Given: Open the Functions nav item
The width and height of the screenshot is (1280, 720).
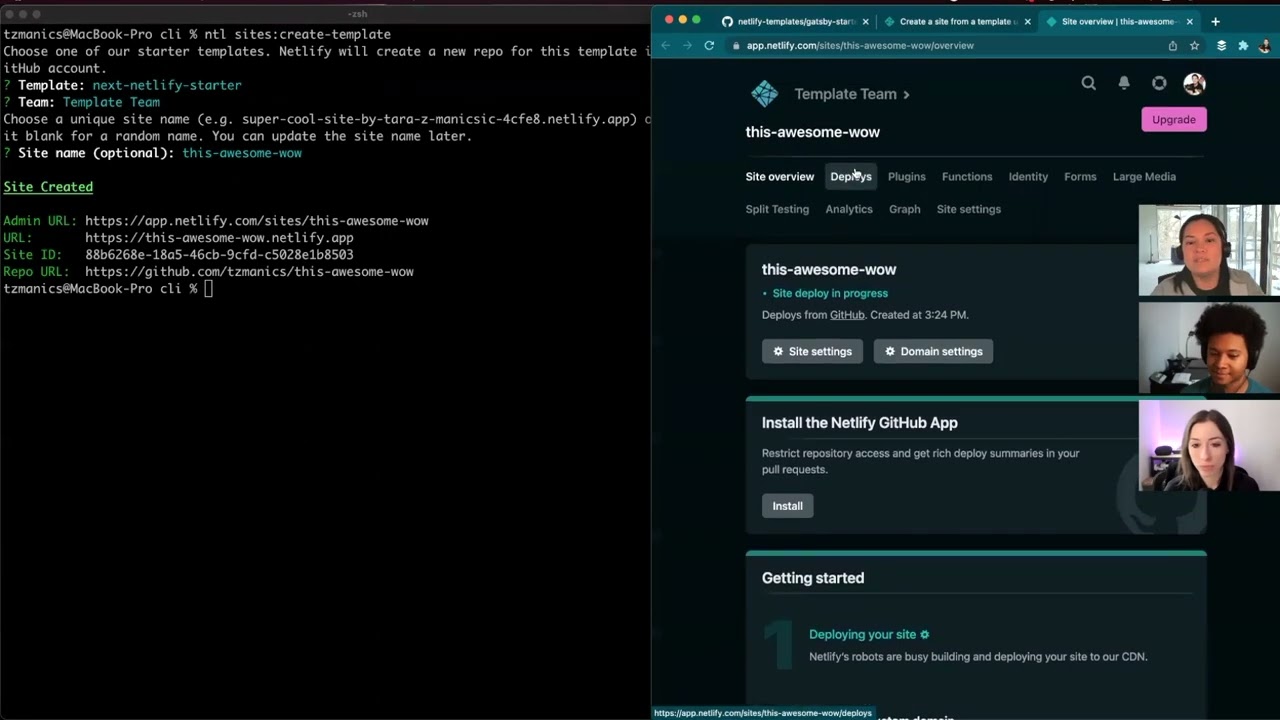Looking at the screenshot, I should pos(967,177).
